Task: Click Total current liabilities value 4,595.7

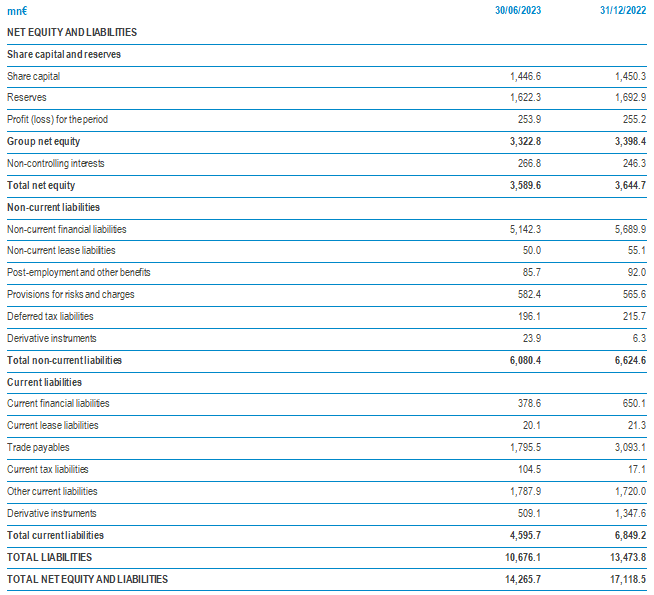Action: [525, 535]
